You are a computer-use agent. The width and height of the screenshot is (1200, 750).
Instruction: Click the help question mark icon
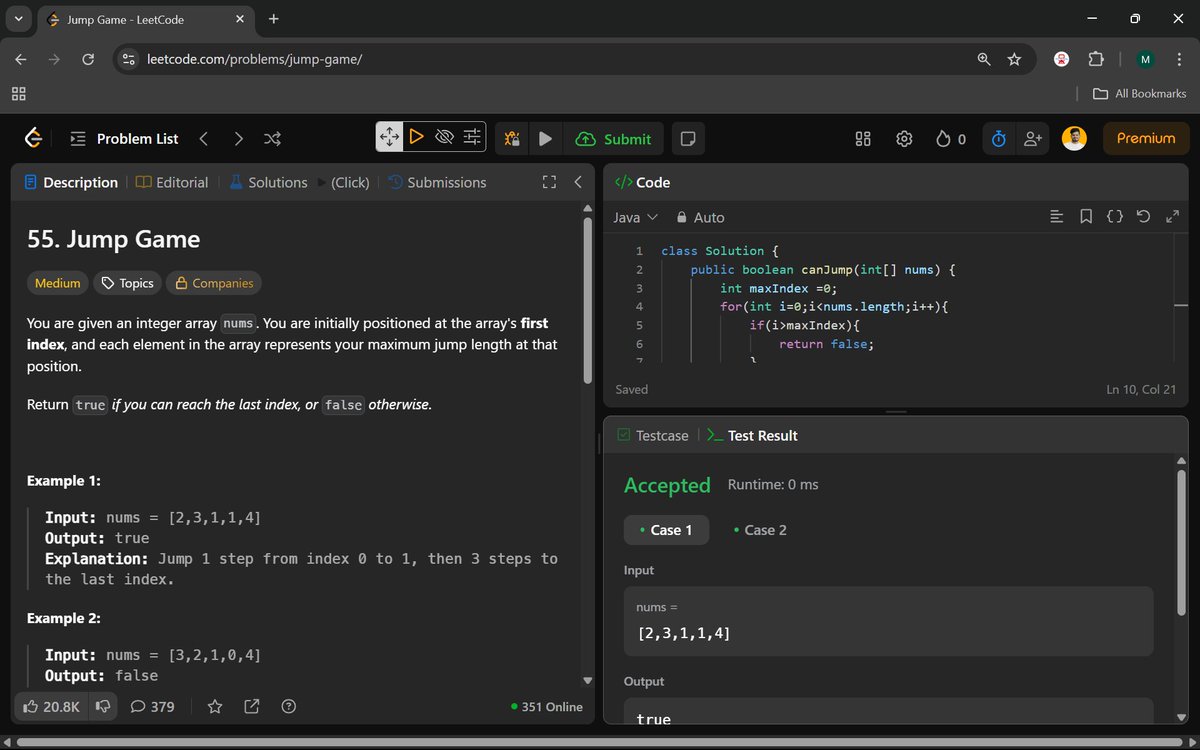[x=289, y=706]
